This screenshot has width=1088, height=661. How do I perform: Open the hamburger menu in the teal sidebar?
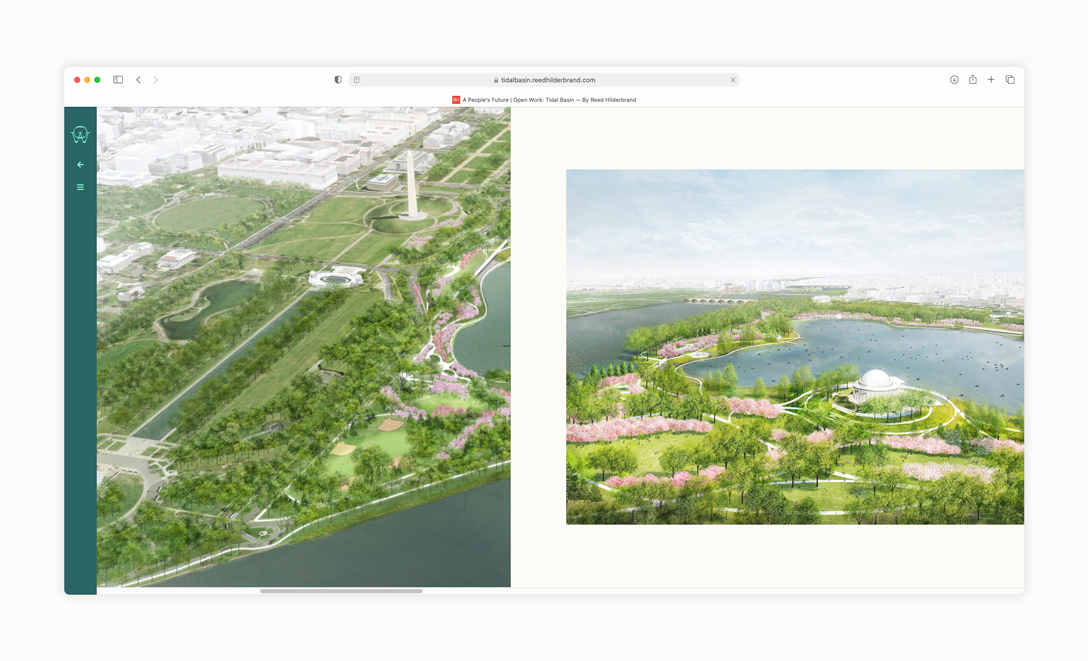tap(79, 187)
